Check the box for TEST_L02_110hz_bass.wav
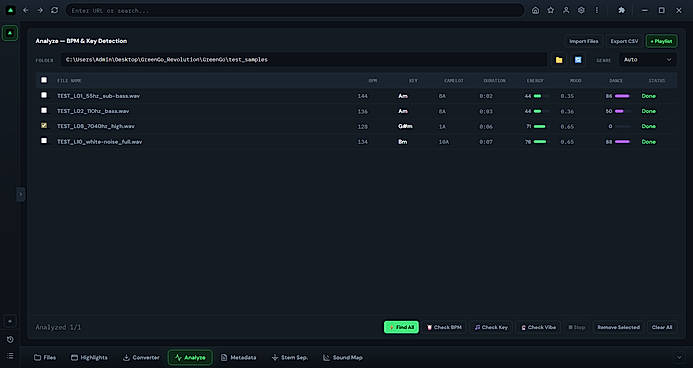 pyautogui.click(x=44, y=110)
